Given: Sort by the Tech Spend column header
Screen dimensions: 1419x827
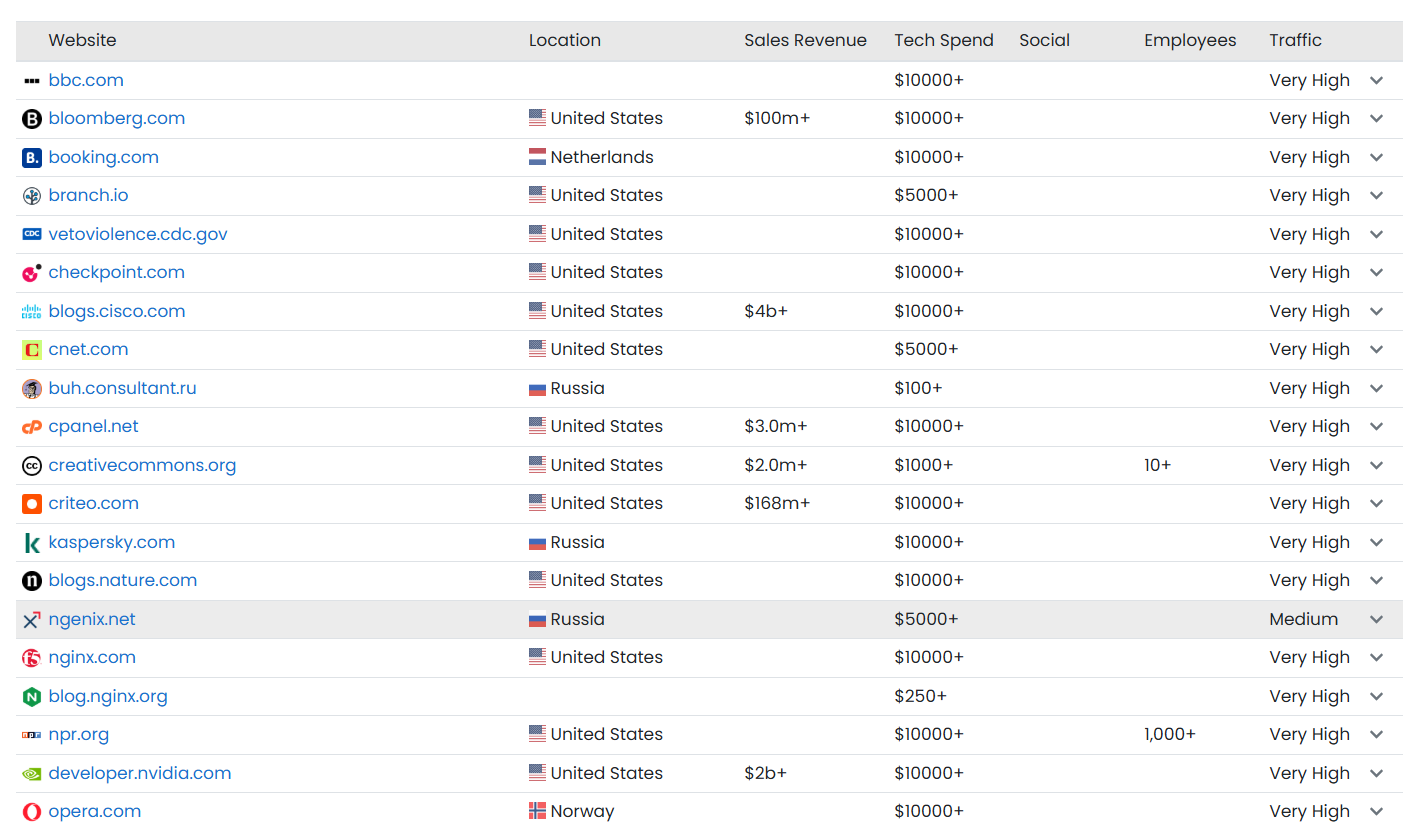Looking at the screenshot, I should [x=944, y=40].
